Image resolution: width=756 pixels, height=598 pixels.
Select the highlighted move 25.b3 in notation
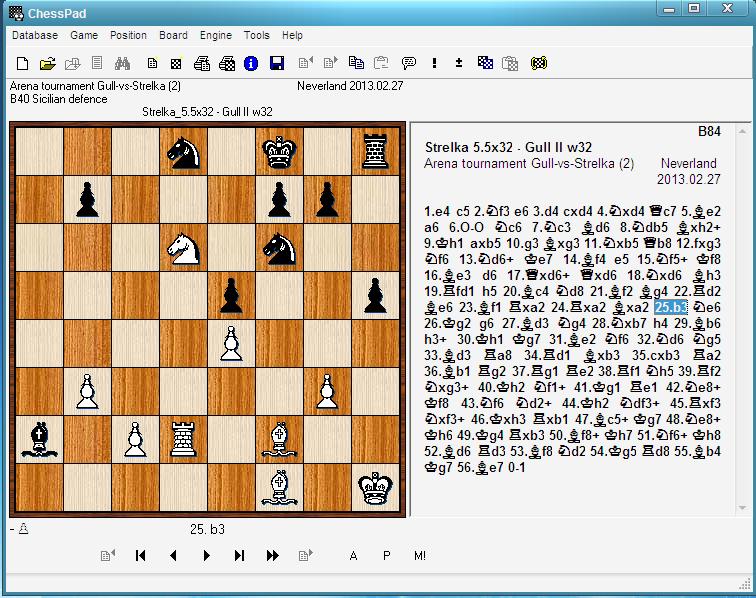(671, 307)
